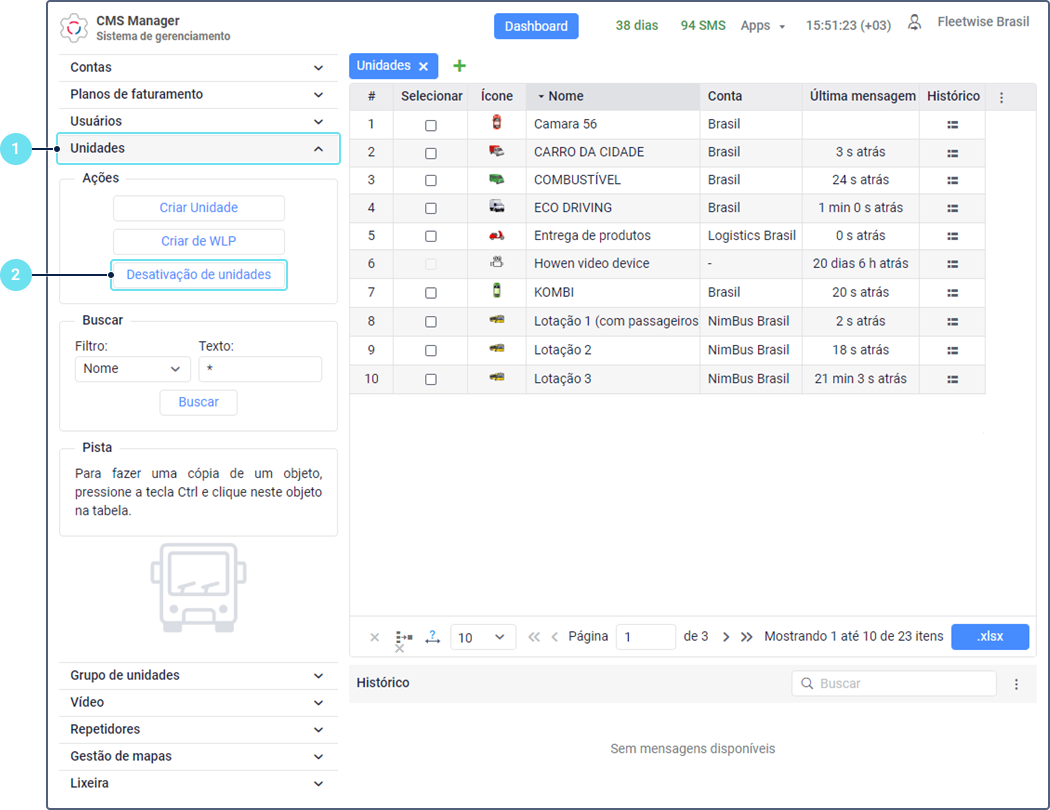Expand the Lixeira section
The width and height of the screenshot is (1050, 810).
point(198,783)
